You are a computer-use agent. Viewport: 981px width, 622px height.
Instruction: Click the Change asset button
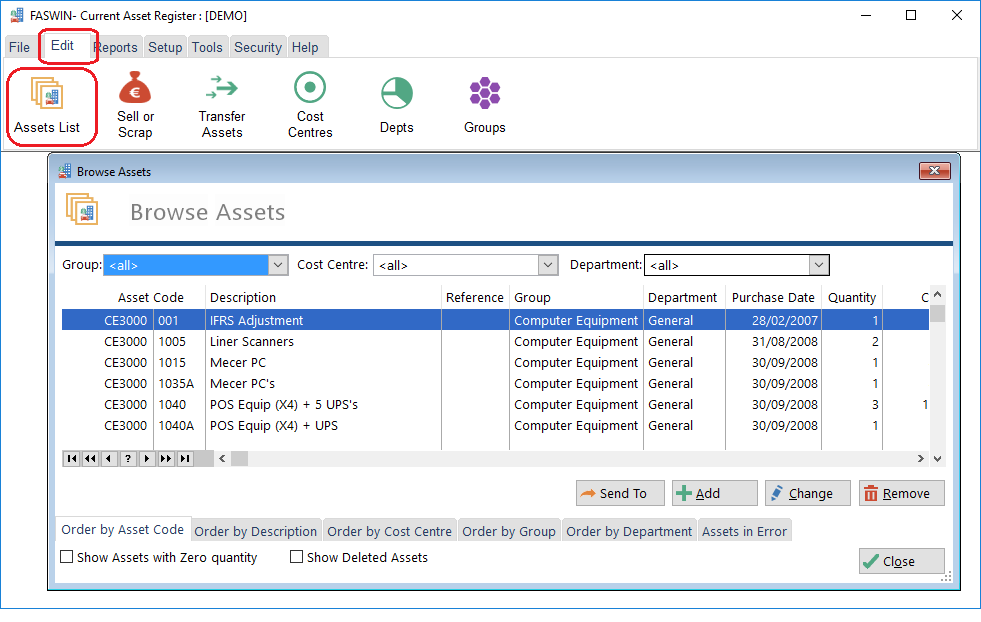tap(808, 494)
